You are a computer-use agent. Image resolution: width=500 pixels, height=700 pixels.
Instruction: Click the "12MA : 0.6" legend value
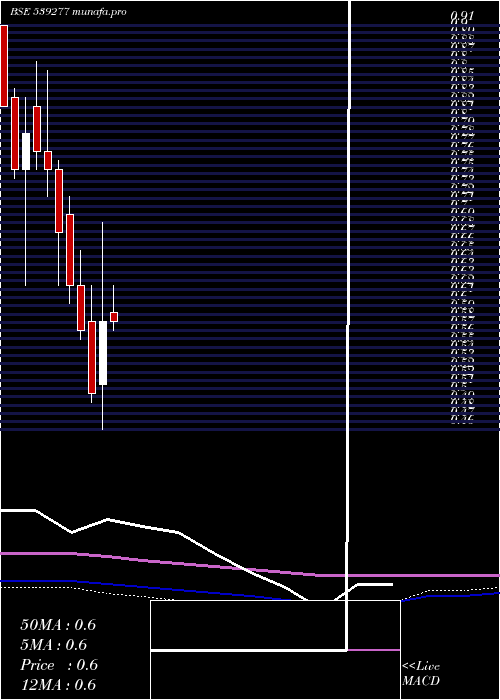[58, 685]
